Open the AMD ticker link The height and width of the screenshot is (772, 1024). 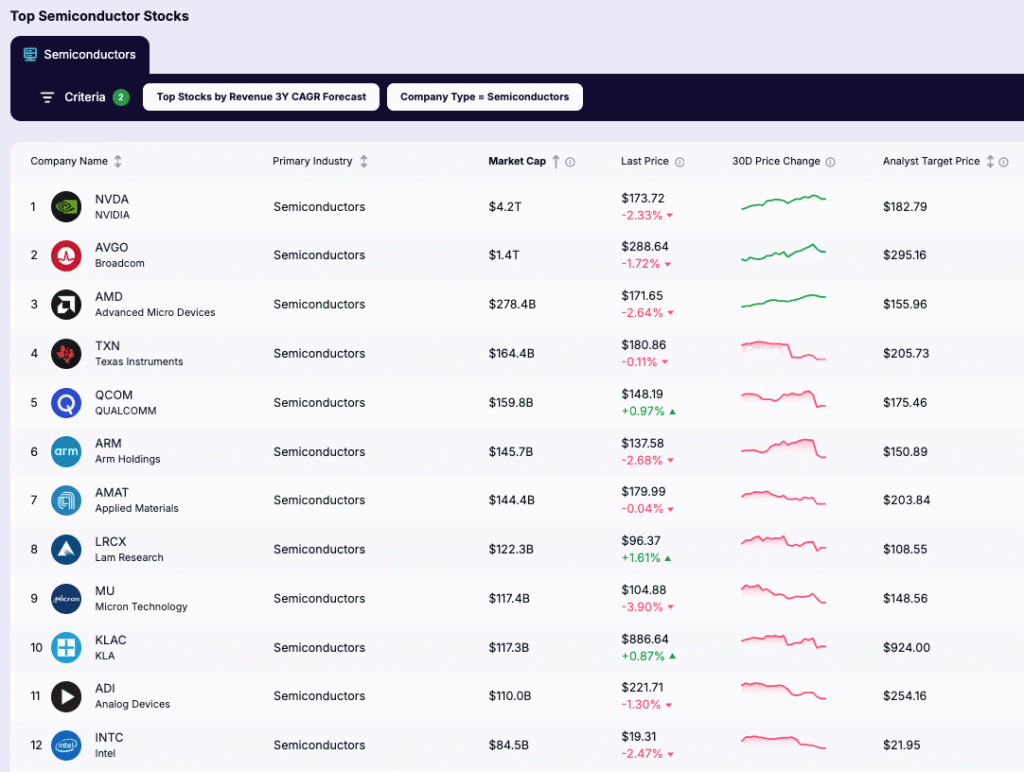point(109,297)
